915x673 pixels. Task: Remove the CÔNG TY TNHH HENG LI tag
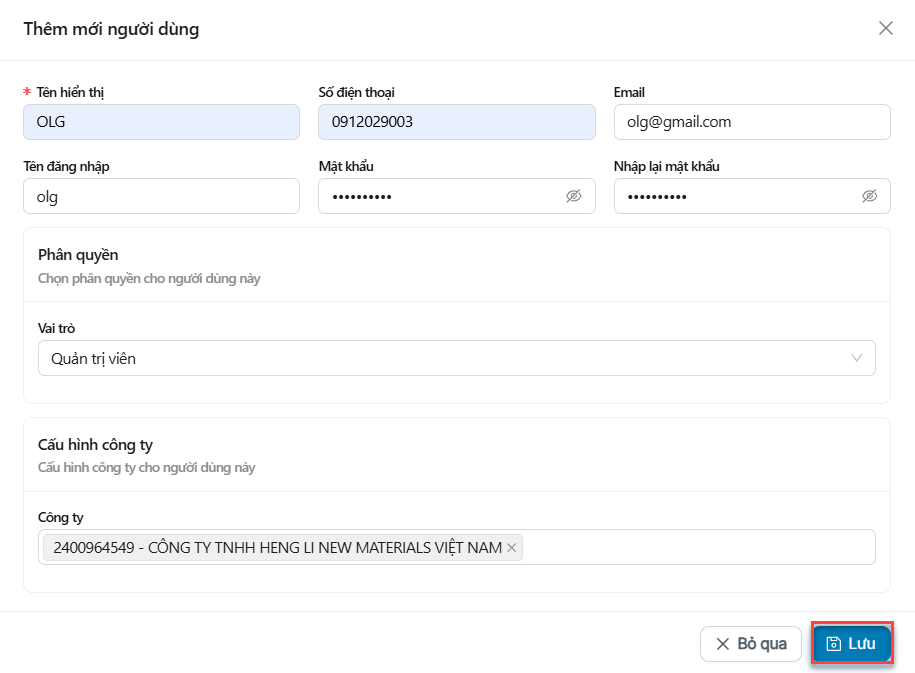click(512, 548)
